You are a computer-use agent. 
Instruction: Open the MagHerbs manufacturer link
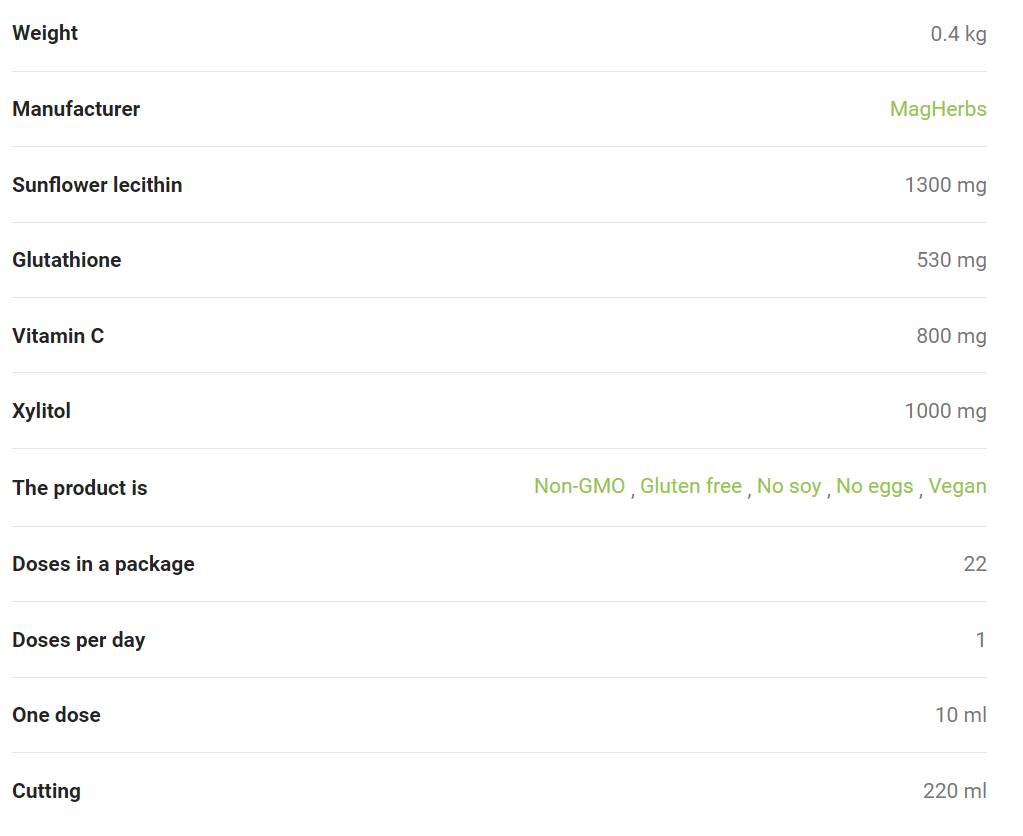pyautogui.click(x=937, y=109)
